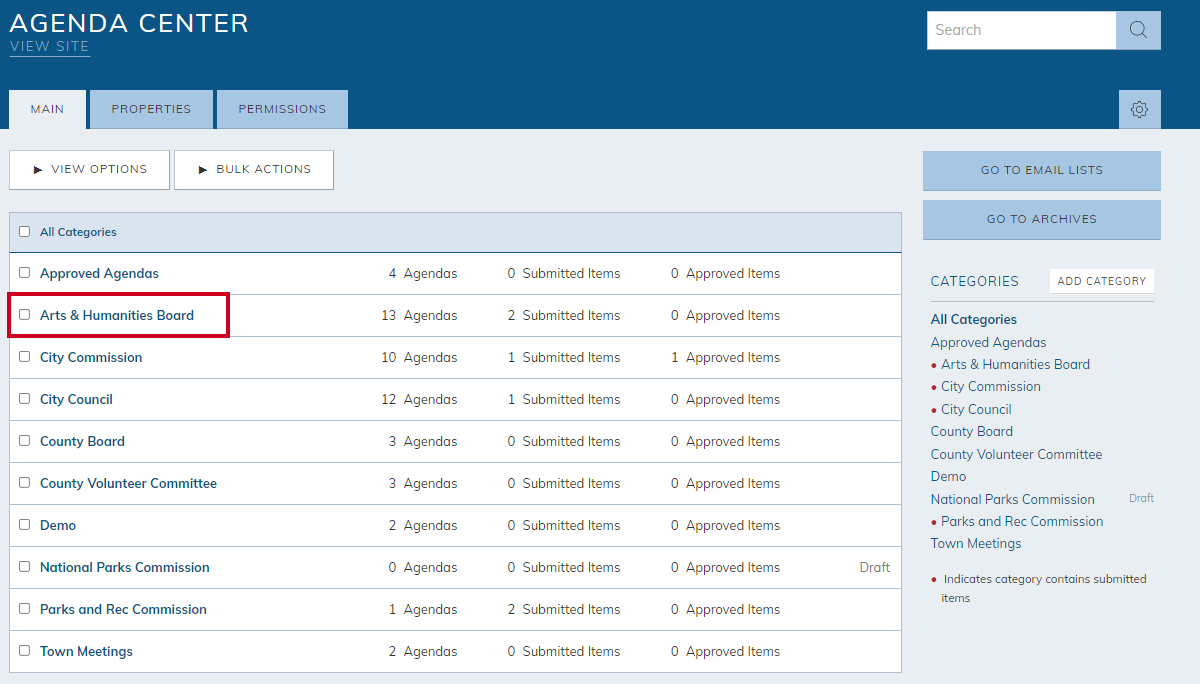Click "13 Agendas" in Arts & Humanities row
The height and width of the screenshot is (684, 1200).
pos(419,315)
